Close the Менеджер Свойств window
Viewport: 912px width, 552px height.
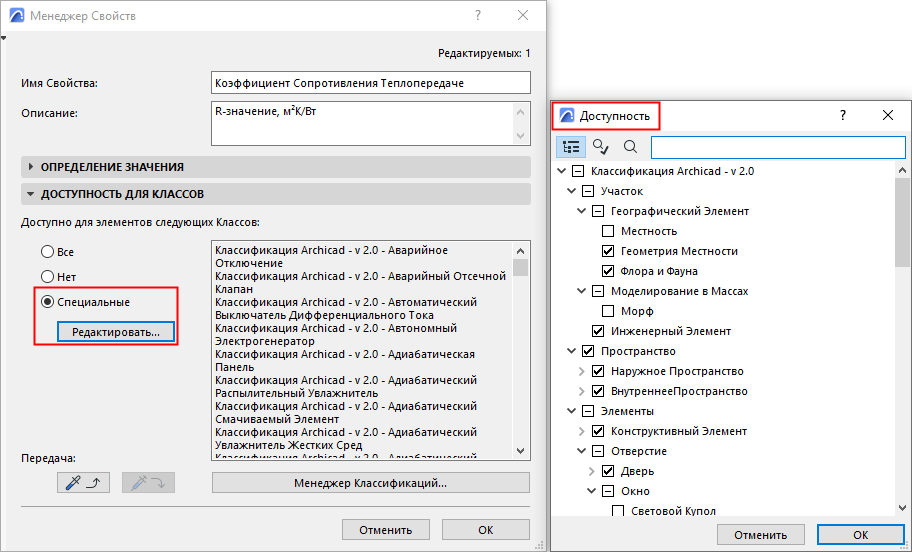pos(523,16)
